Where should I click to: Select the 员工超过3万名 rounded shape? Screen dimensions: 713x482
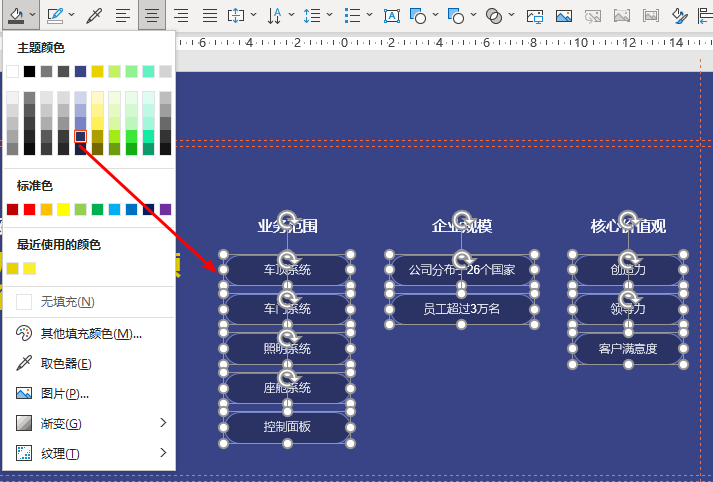point(462,309)
